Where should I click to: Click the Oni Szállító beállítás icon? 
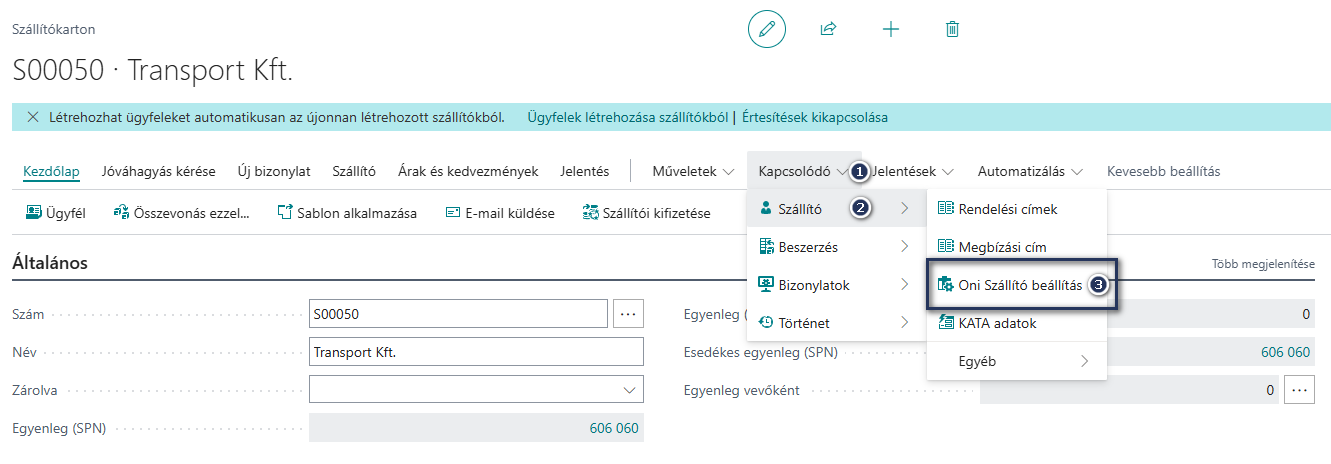(945, 285)
